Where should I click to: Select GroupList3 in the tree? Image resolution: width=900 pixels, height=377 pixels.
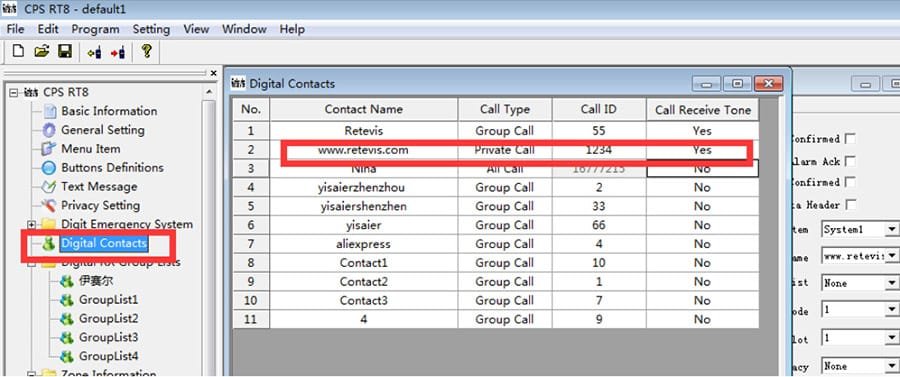108,337
